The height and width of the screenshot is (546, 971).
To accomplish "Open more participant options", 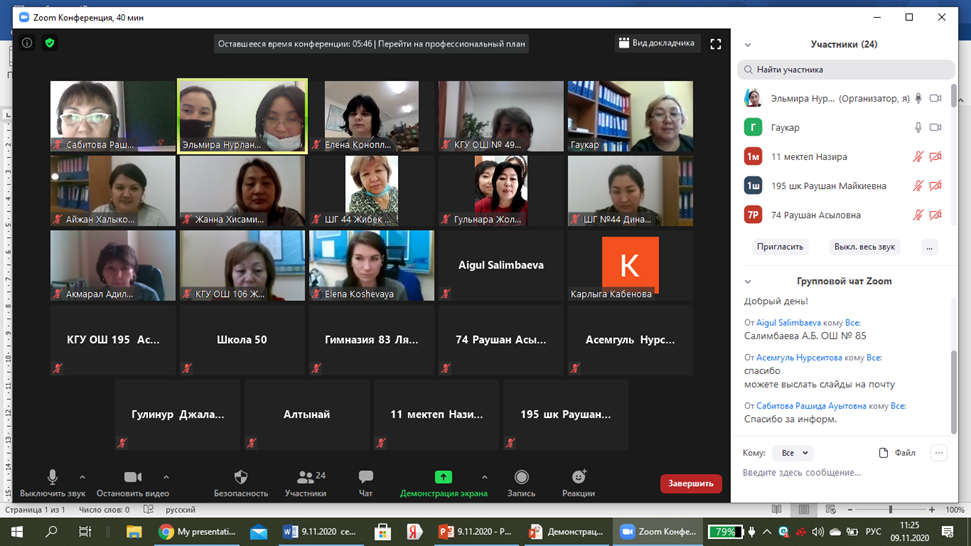I will tap(929, 246).
